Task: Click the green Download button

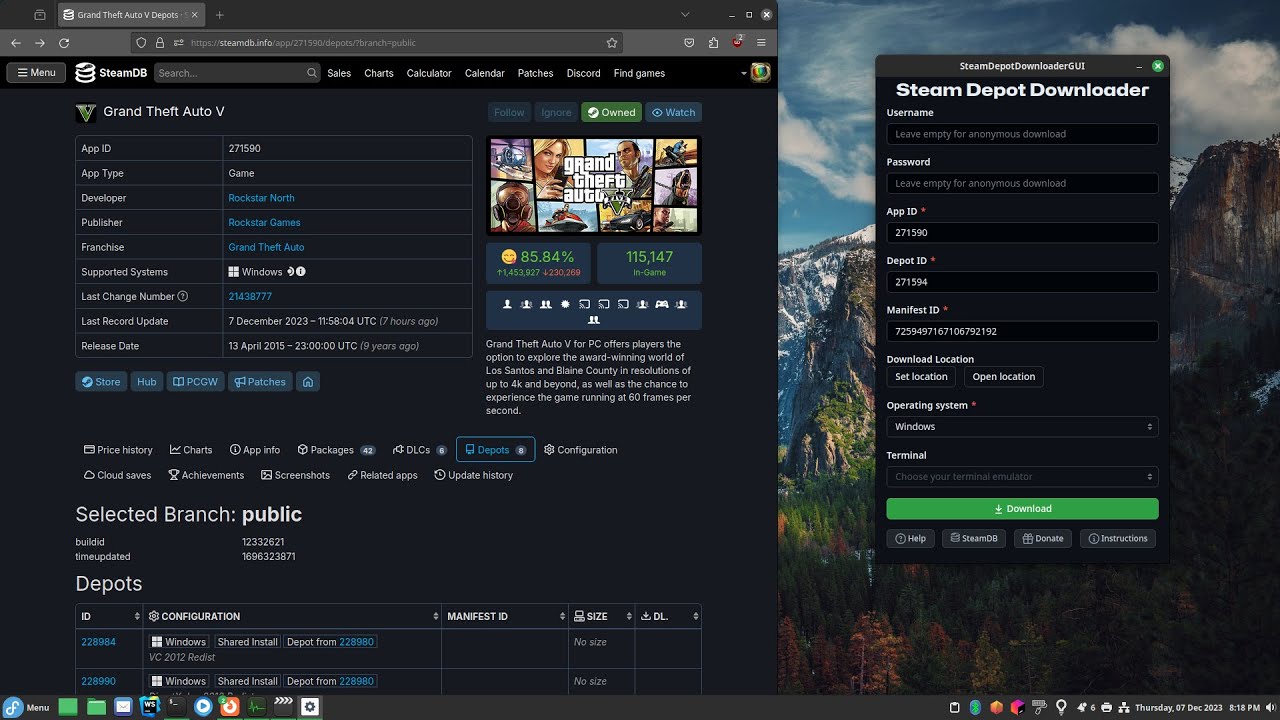Action: [1022, 508]
